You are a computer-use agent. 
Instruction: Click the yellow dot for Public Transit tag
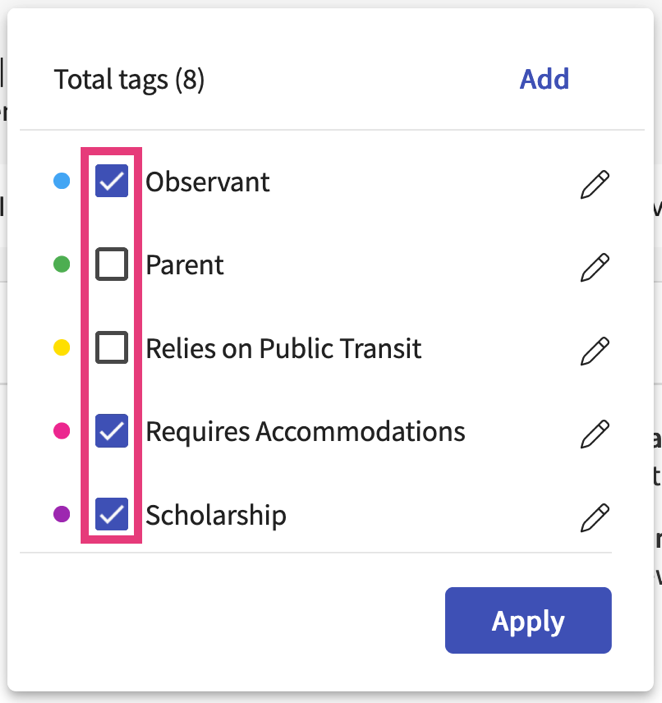pyautogui.click(x=61, y=347)
